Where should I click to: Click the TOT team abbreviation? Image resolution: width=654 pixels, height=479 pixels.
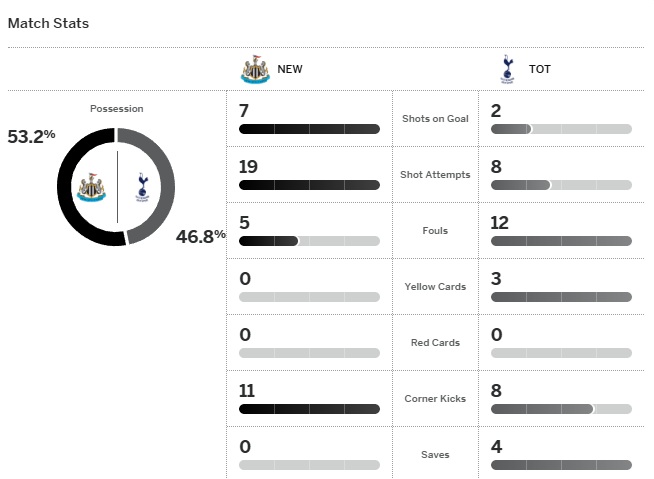click(540, 70)
